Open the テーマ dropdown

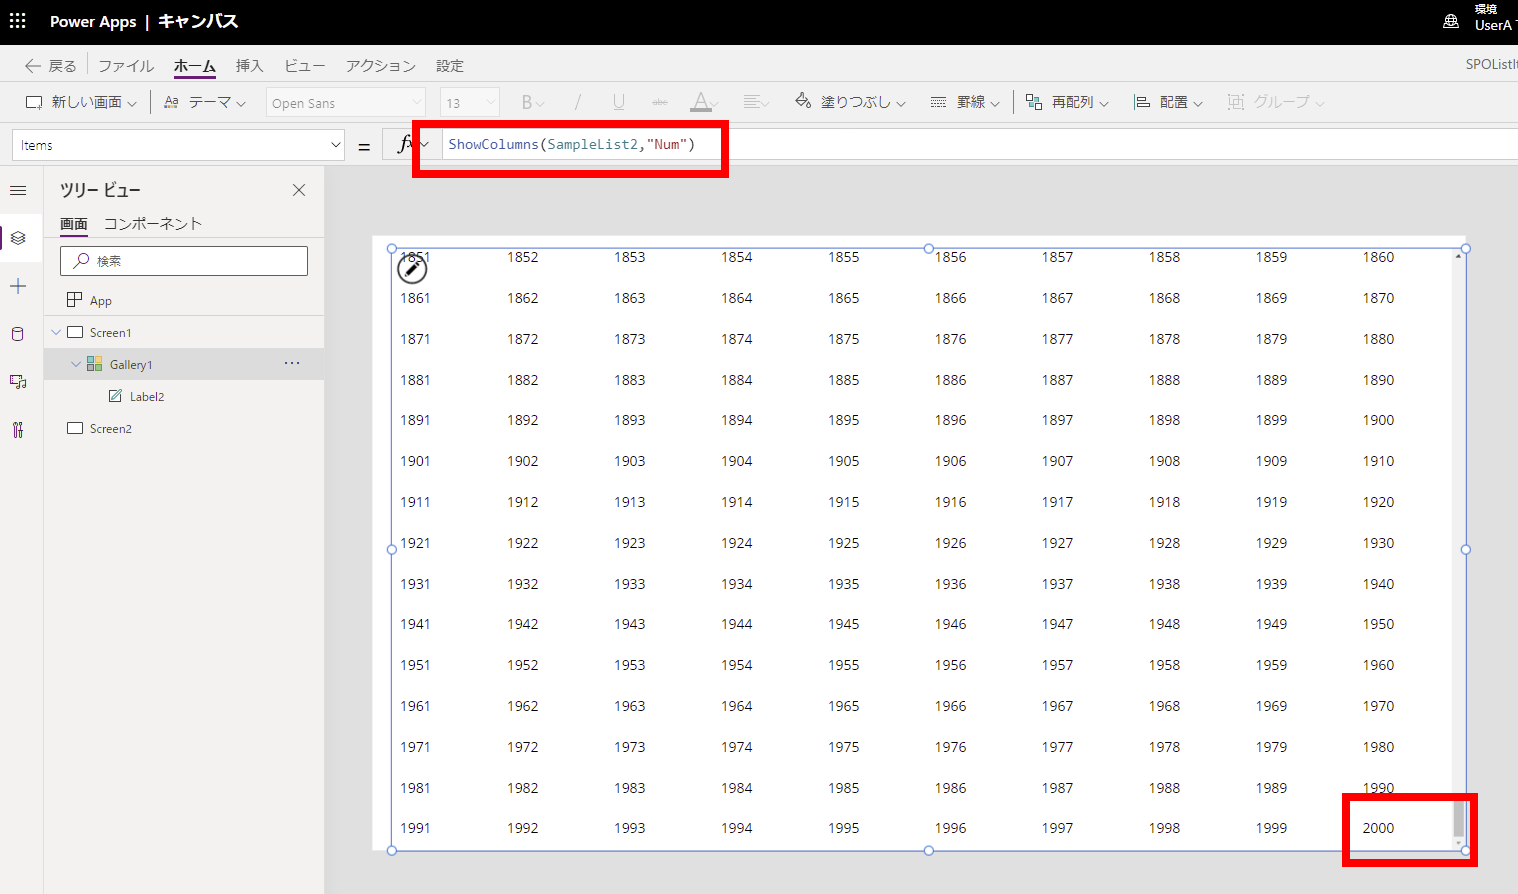(x=204, y=102)
